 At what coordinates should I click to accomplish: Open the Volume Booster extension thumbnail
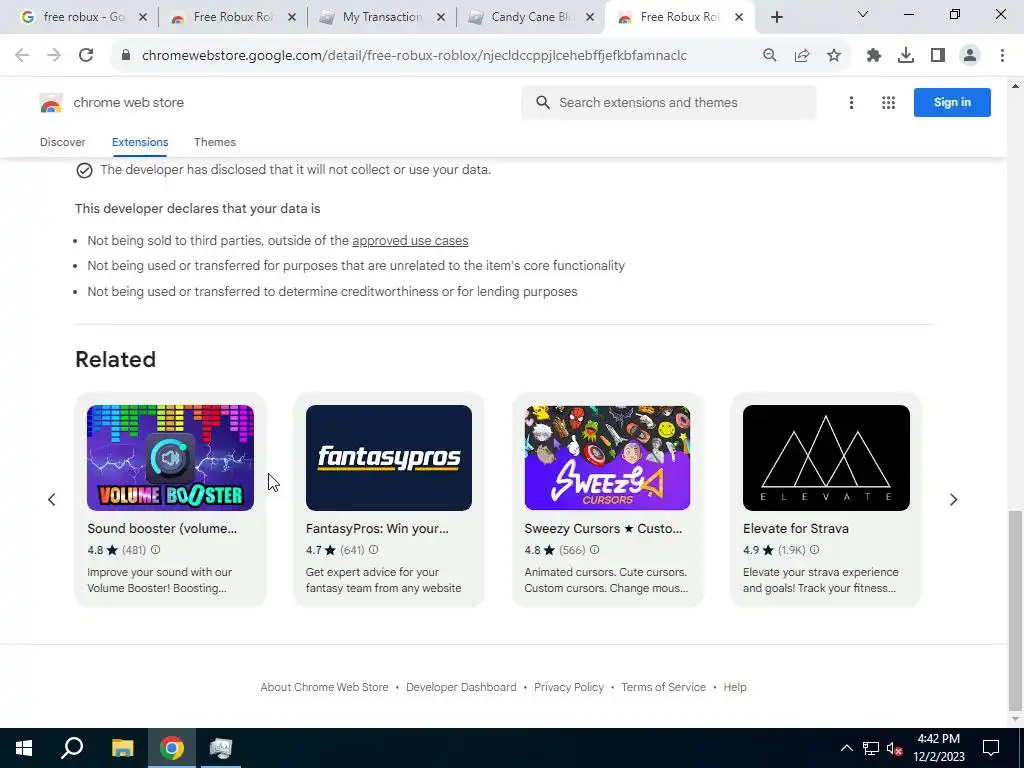click(170, 458)
